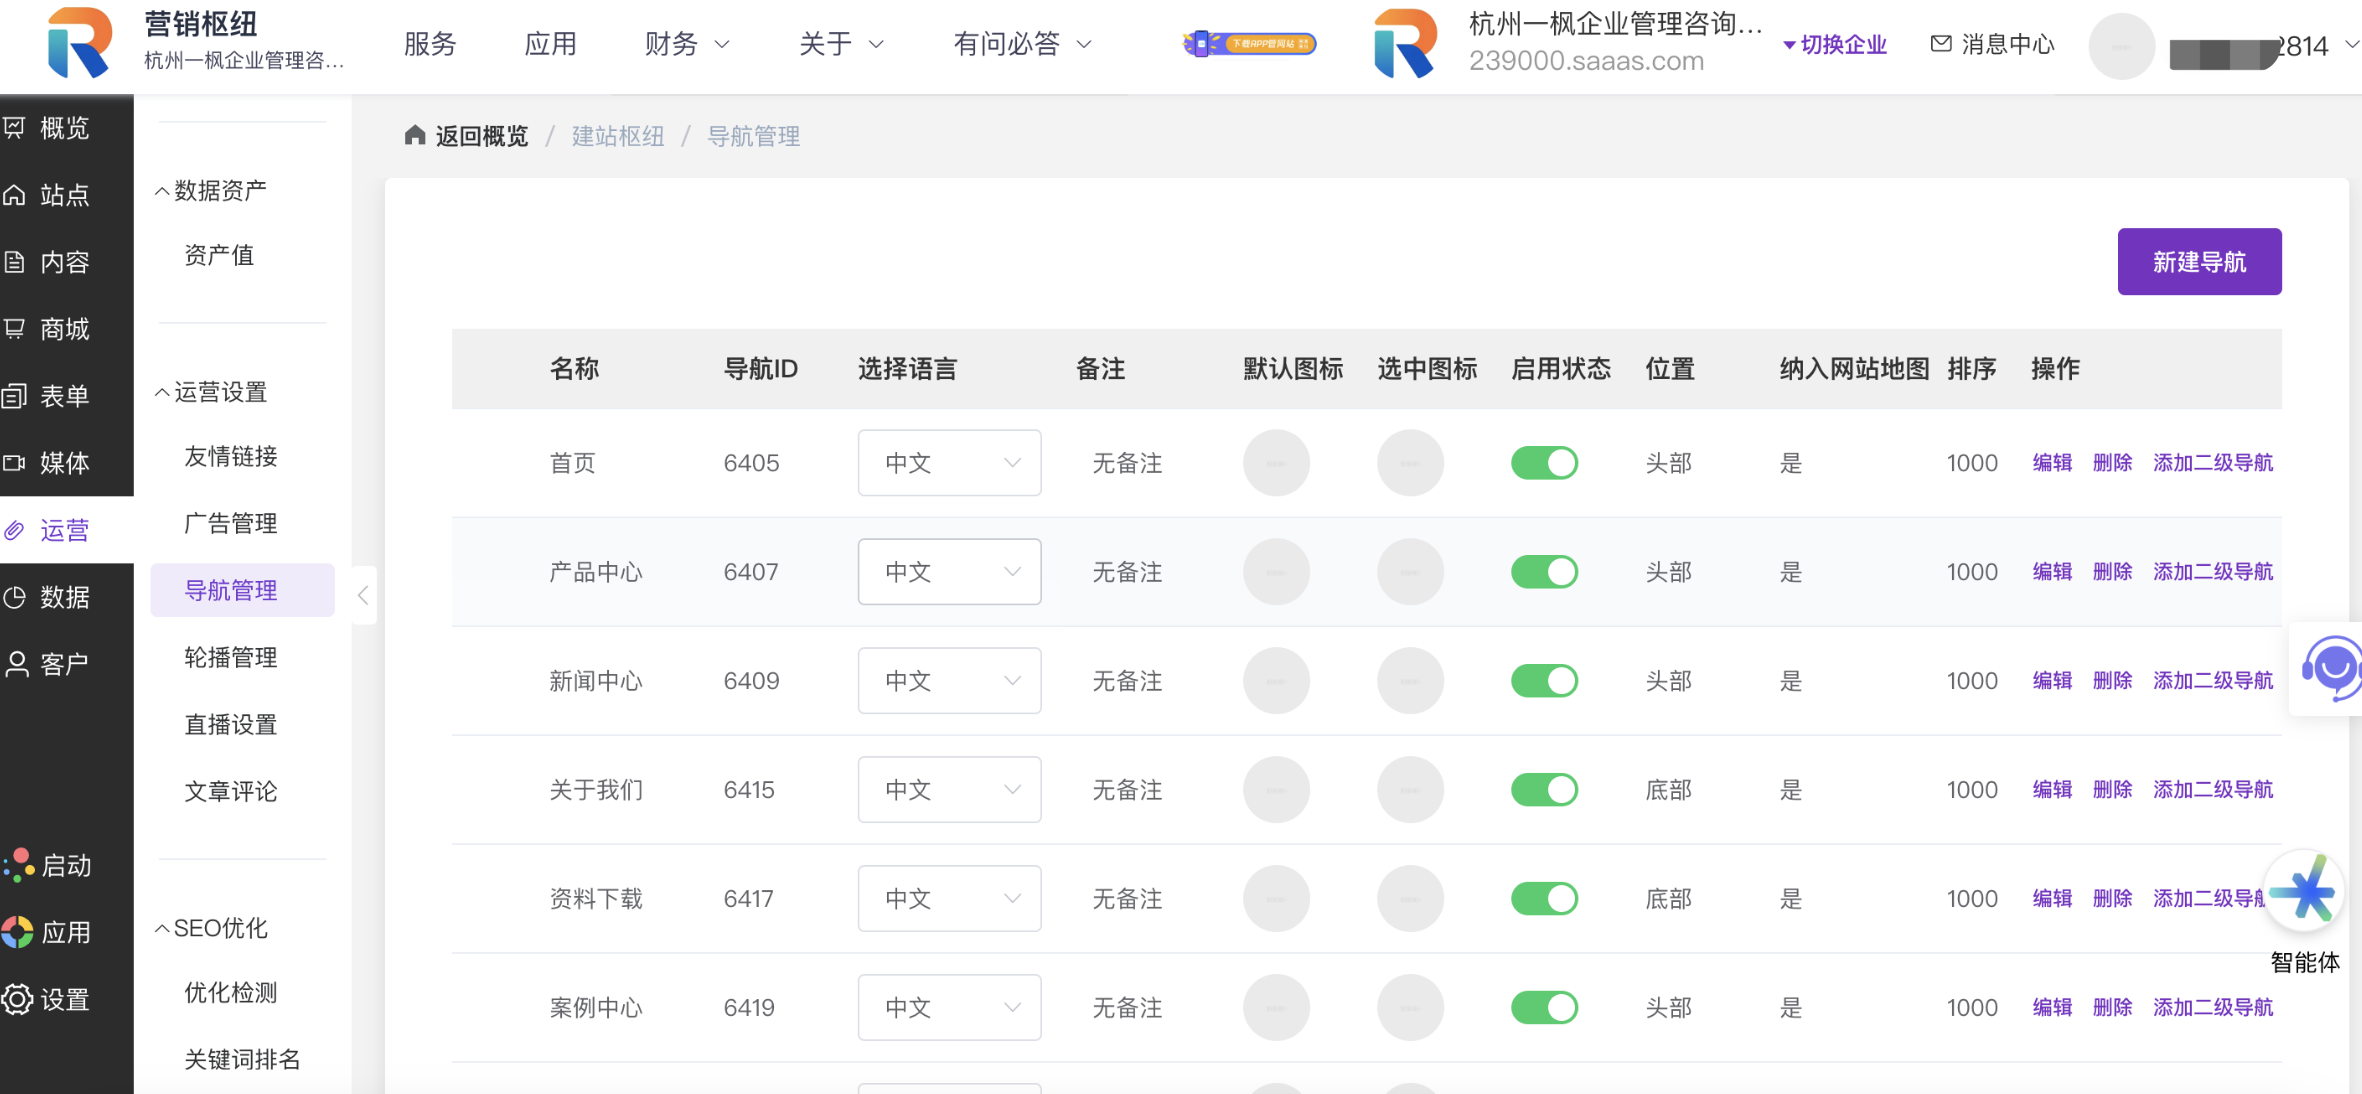Open the 站点 sidebar section
2362x1094 pixels.
coord(62,195)
